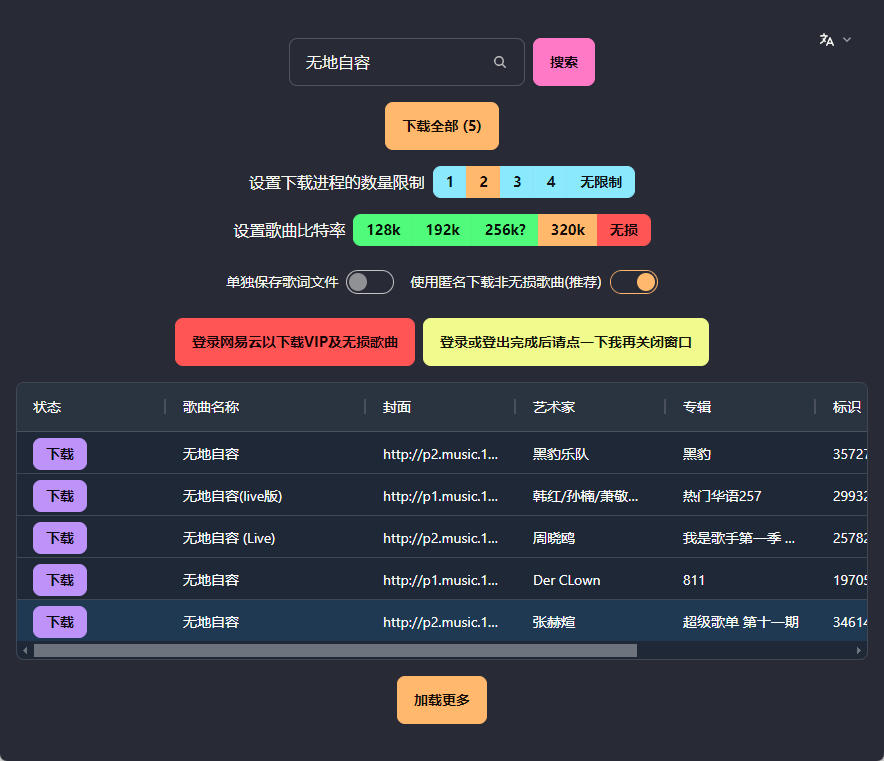Sort by 艺术家 column header

[x=554, y=407]
